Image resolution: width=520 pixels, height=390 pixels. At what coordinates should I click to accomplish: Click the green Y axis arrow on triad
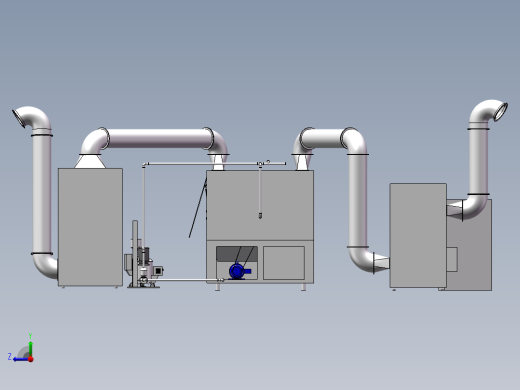[x=30, y=349]
